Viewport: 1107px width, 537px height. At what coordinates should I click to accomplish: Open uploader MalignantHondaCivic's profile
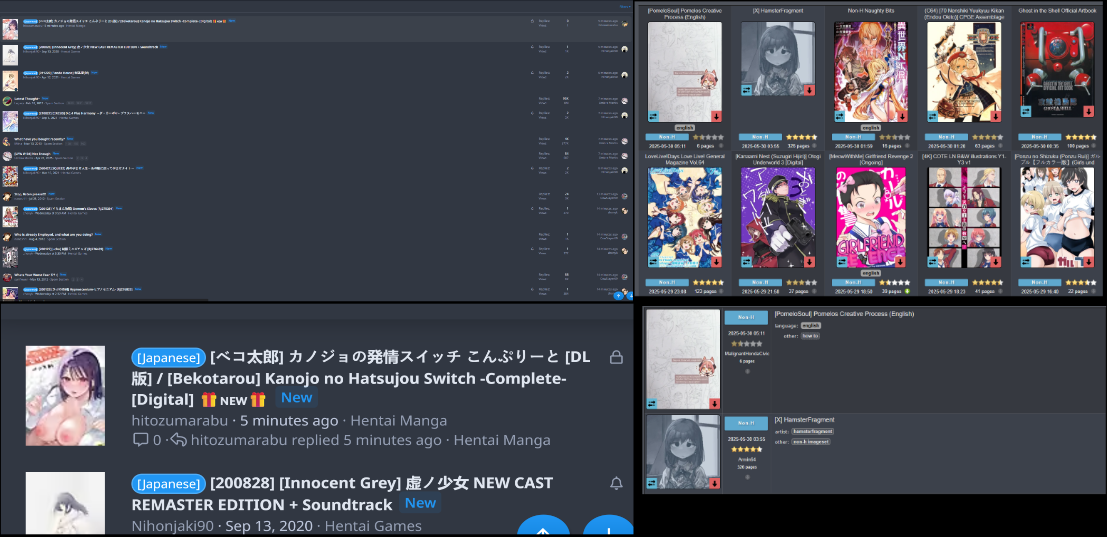coord(746,354)
